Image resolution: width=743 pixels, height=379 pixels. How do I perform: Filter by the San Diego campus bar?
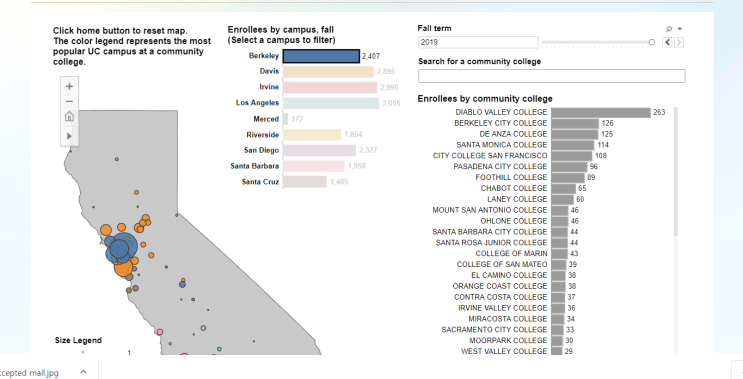tap(319, 150)
